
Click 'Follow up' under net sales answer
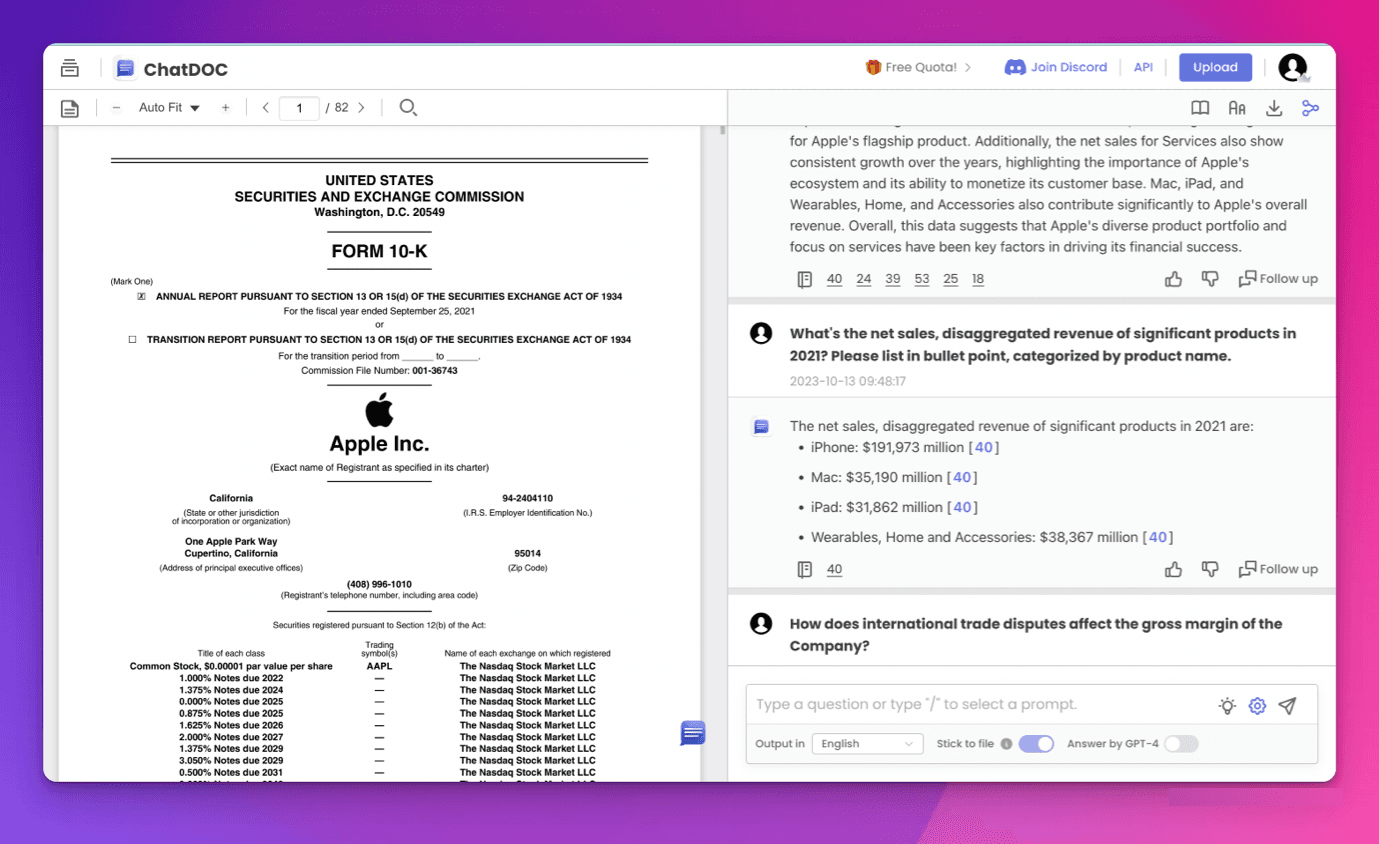[x=1278, y=569]
